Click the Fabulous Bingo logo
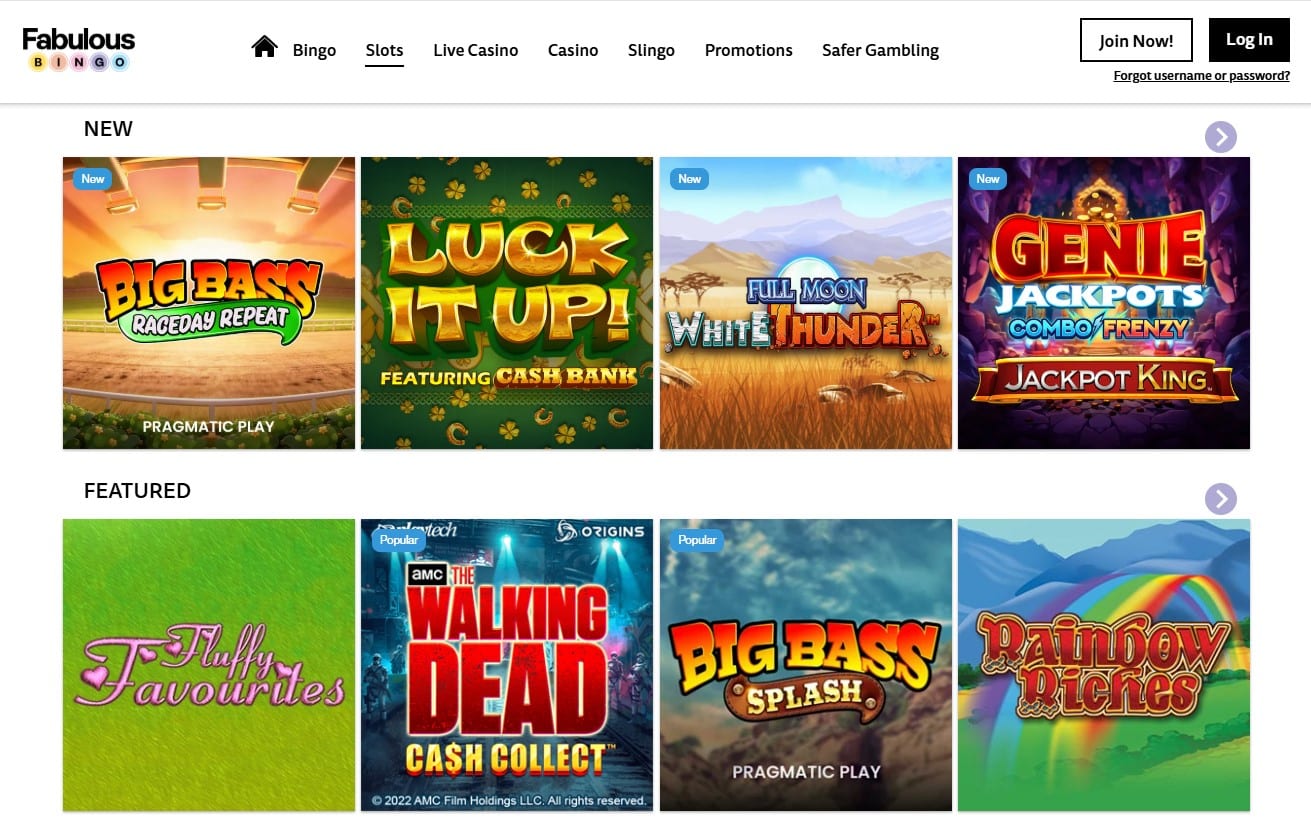1311x831 pixels. (79, 49)
